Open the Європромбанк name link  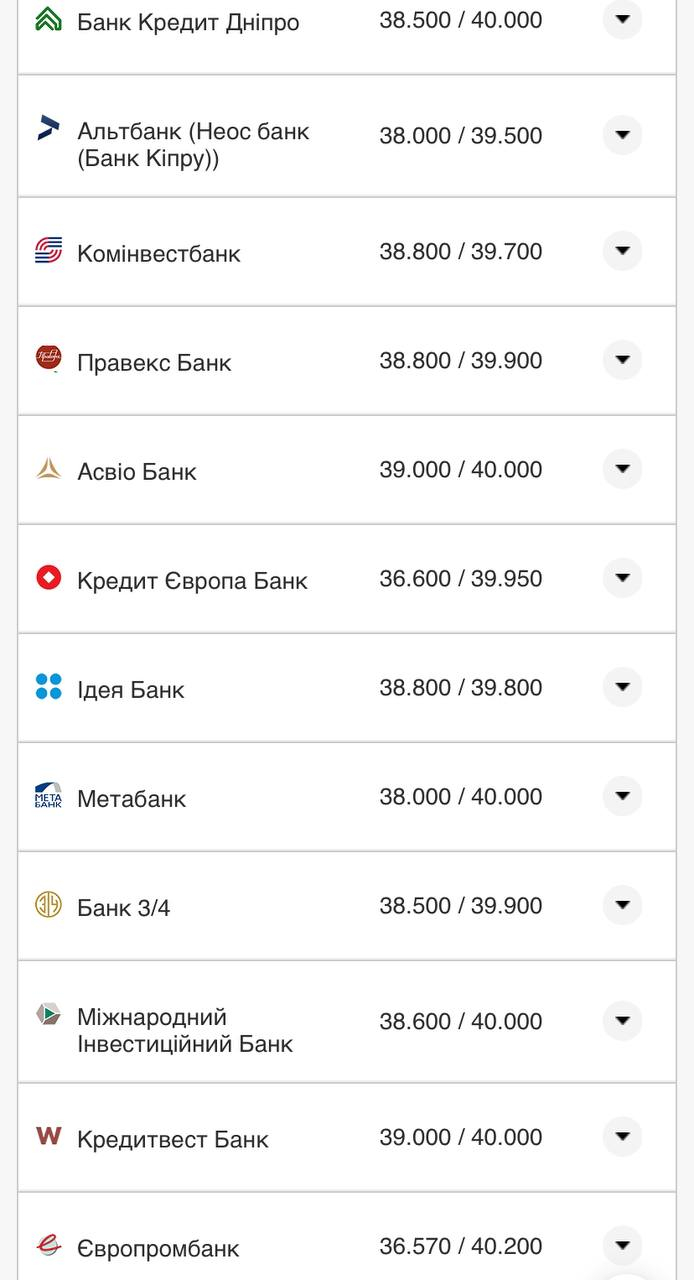pyautogui.click(x=158, y=1249)
